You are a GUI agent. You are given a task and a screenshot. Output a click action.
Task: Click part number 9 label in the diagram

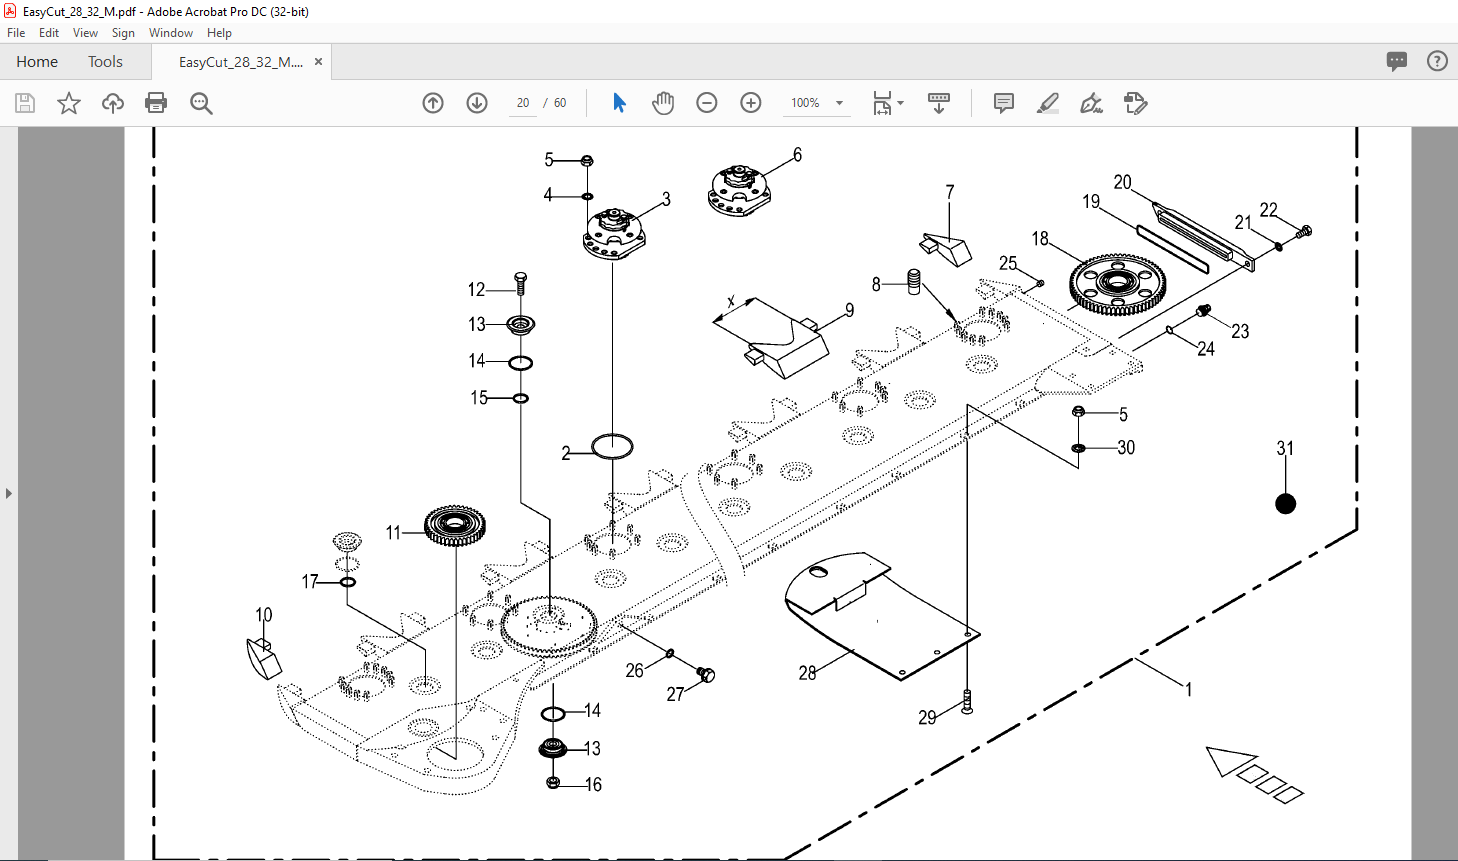tap(850, 310)
